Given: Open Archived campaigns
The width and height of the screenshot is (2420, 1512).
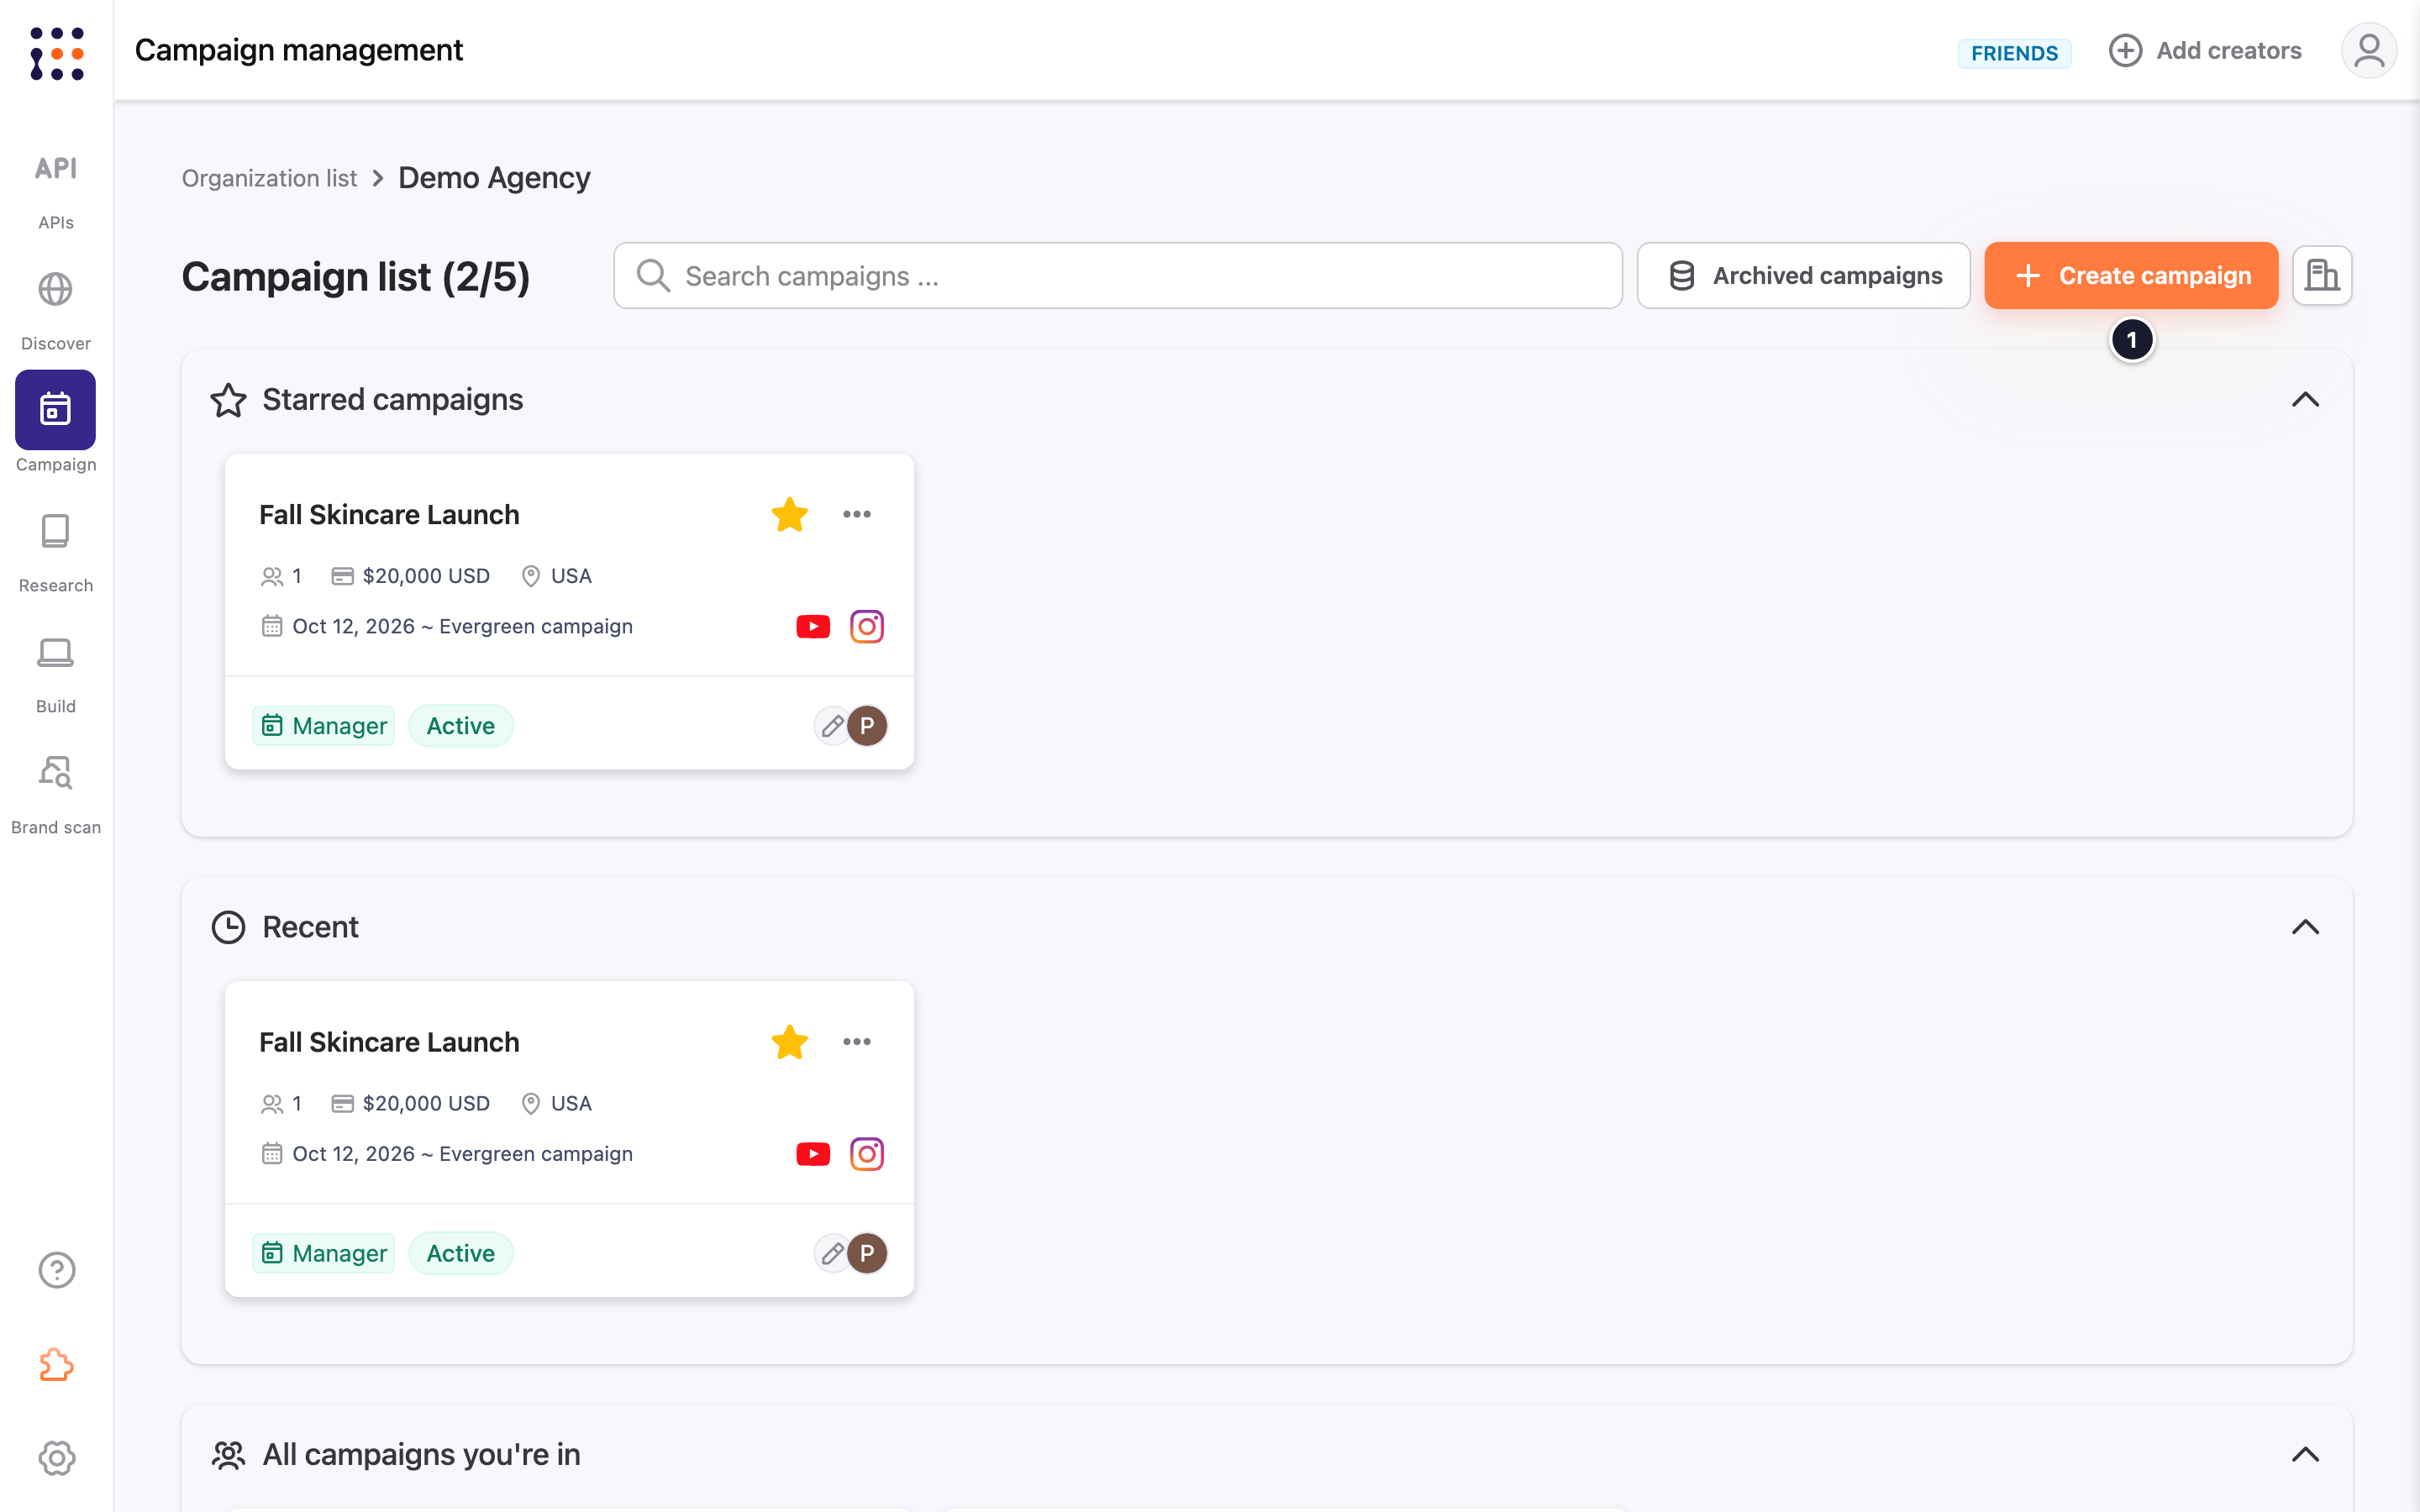Looking at the screenshot, I should tap(1803, 275).
